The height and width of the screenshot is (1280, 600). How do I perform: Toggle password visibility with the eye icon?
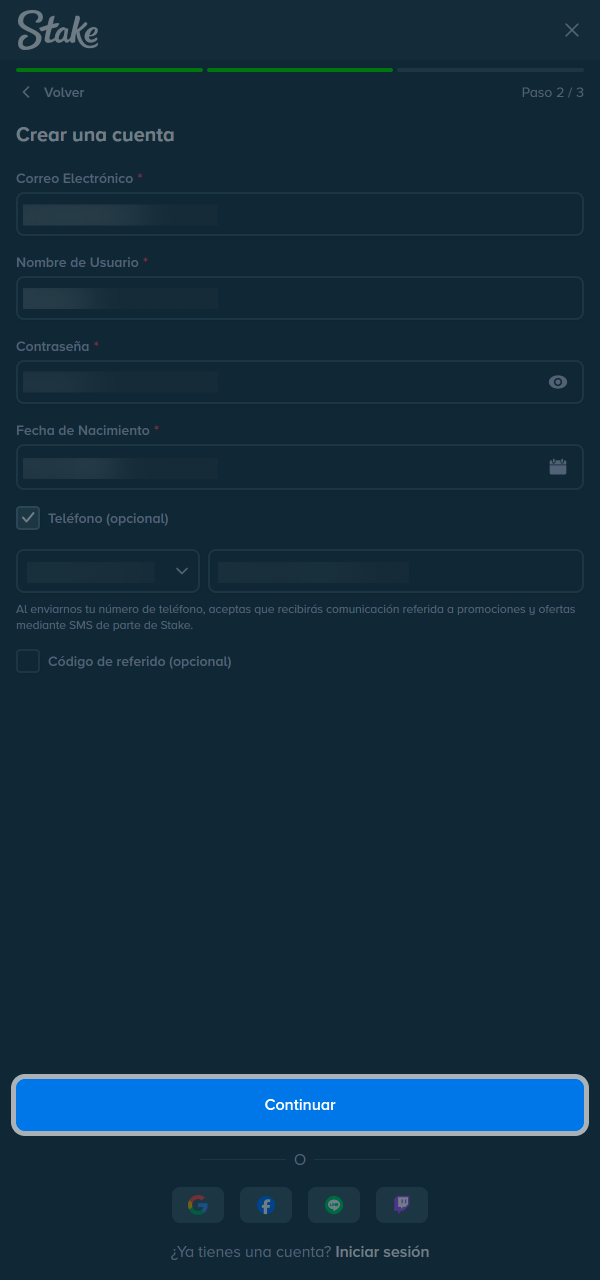557,381
